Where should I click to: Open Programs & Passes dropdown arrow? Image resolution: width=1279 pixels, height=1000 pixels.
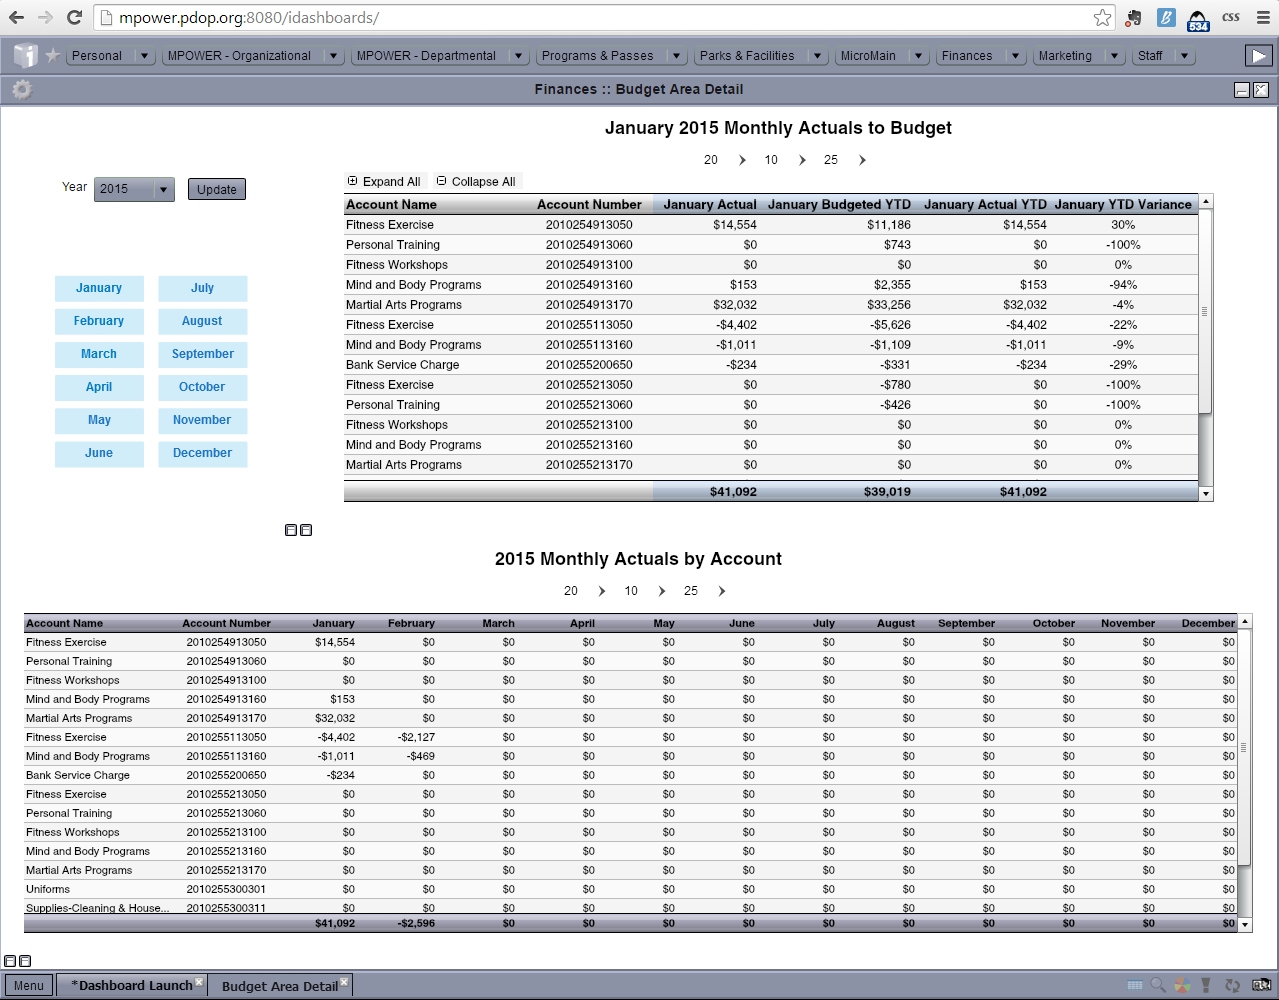click(x=676, y=56)
